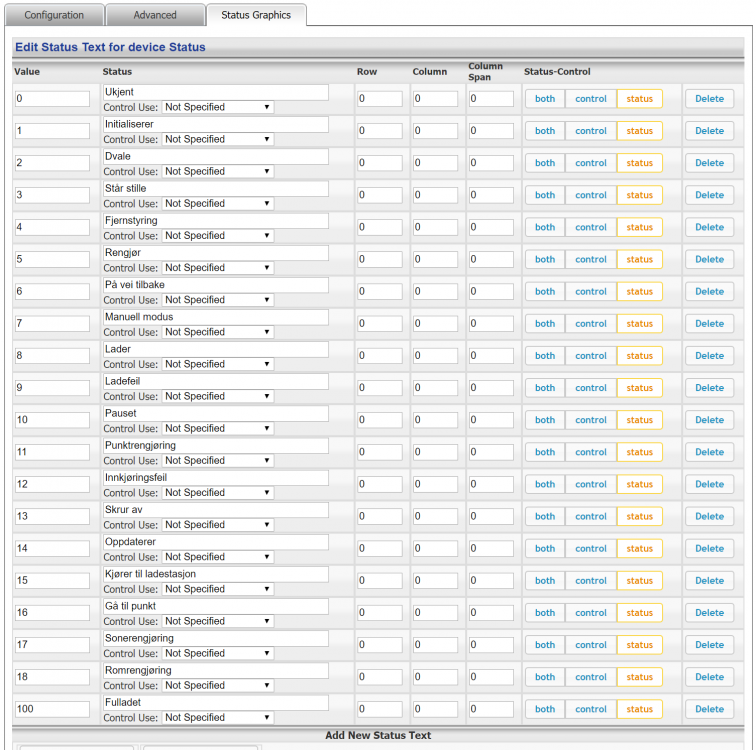Expand Control Use dropdown for Romrengjøring

[217, 685]
